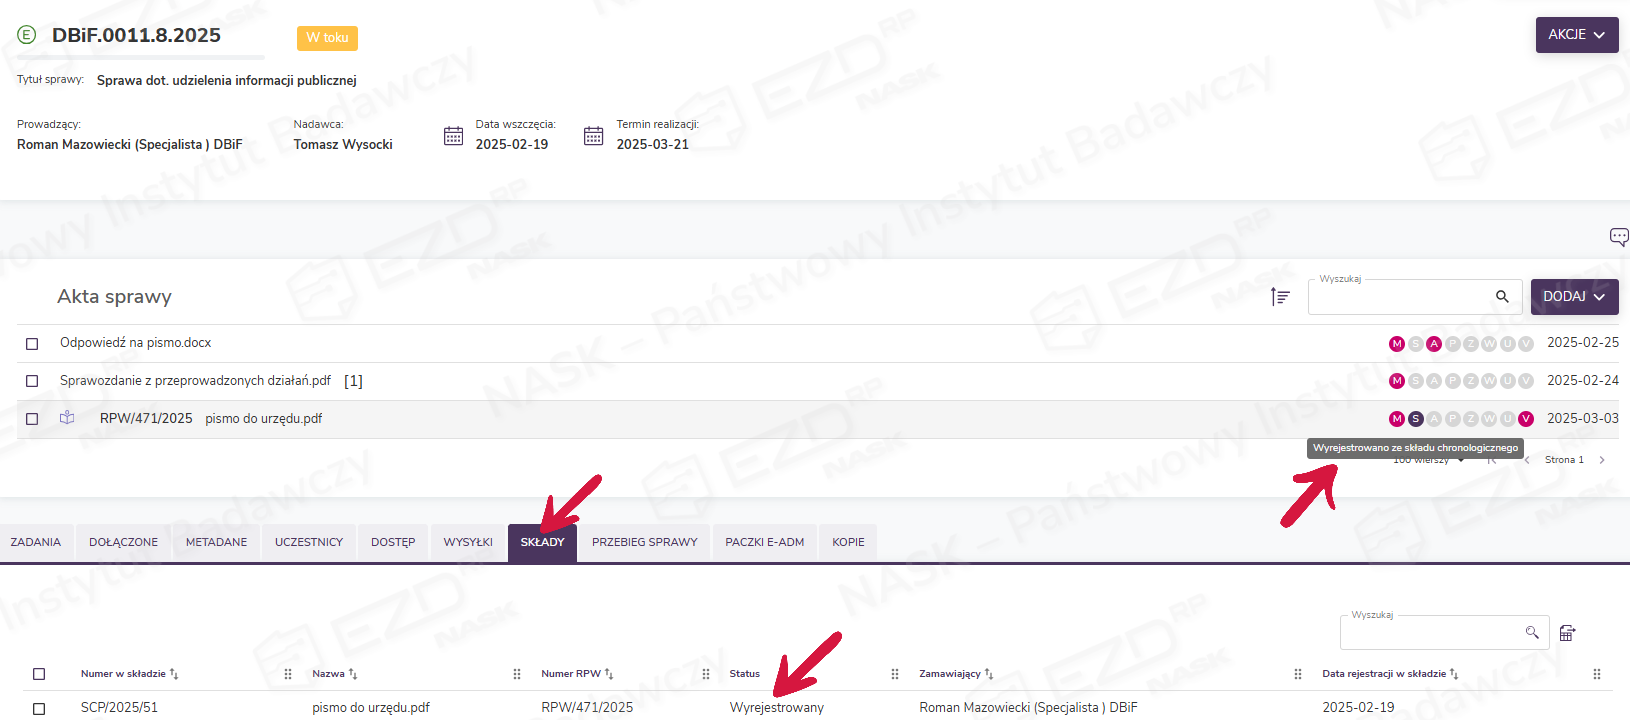The image size is (1630, 720).
Task: Tick checkbox for Odpowiedź na pismo.docx
Action: (32, 344)
